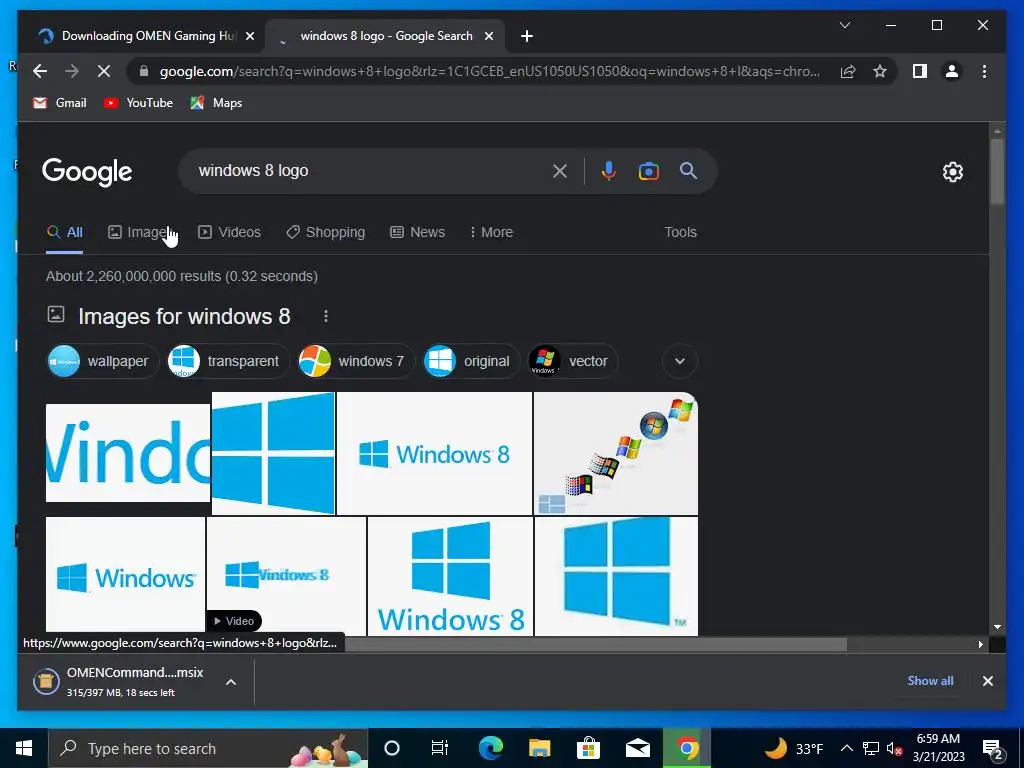Open the Windows 8 wordmark thumbnail
This screenshot has height=768, width=1024.
pyautogui.click(x=434, y=453)
